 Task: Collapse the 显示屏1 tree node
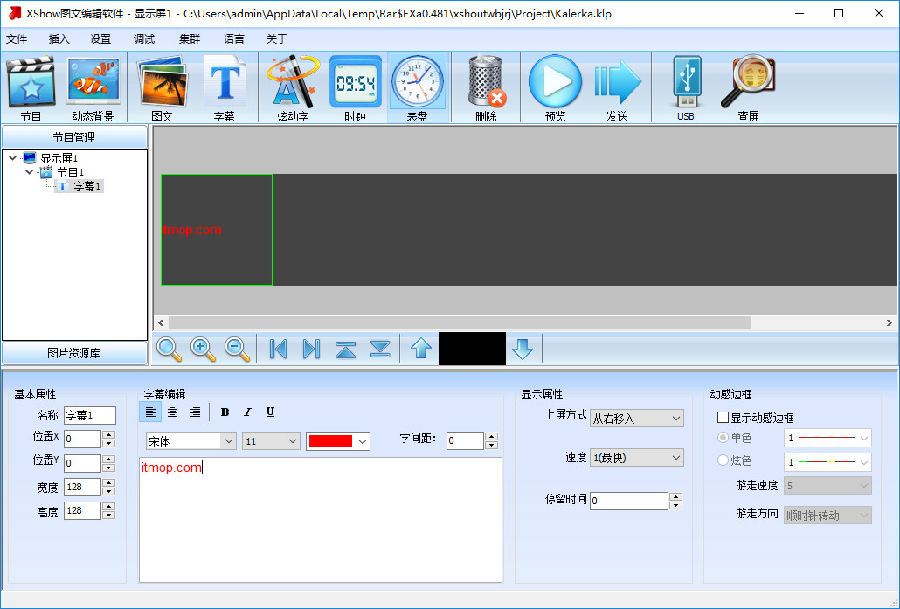[x=12, y=158]
